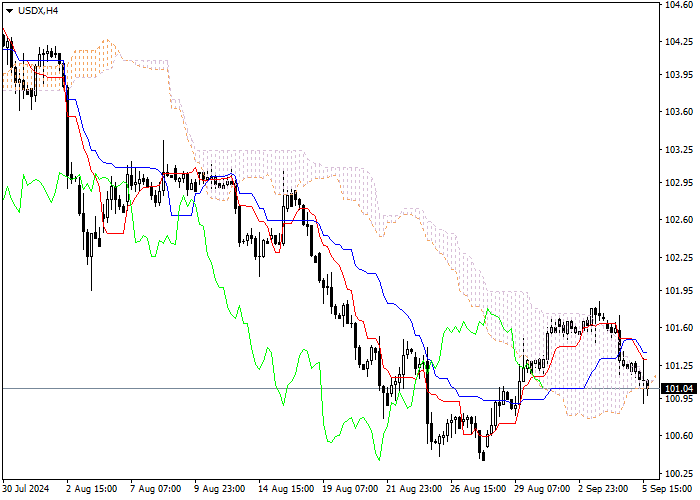
Task: Click the 9 Aug 23:00 time label
Action: point(220,488)
